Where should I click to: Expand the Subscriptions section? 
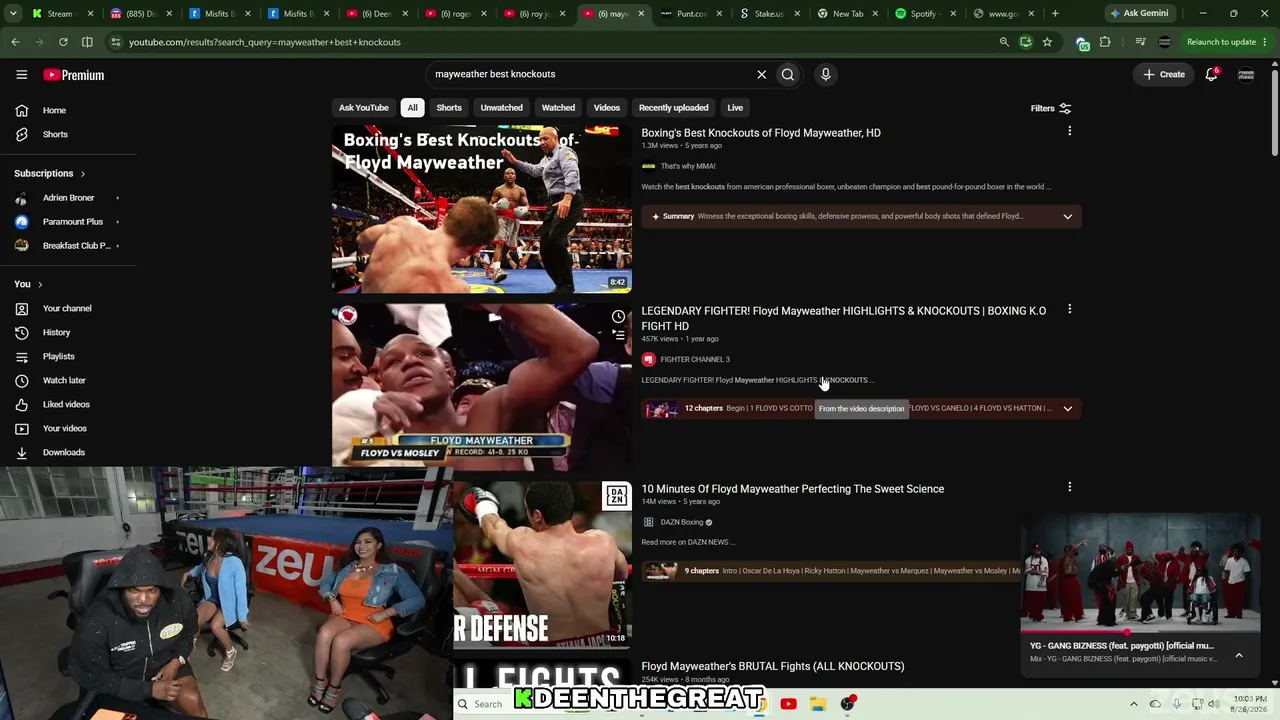click(x=50, y=173)
